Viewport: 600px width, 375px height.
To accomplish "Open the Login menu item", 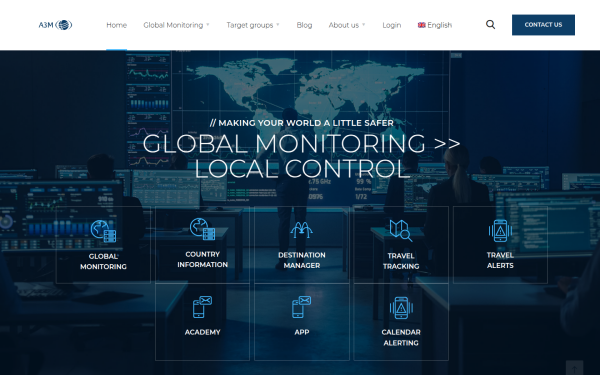I will pyautogui.click(x=391, y=25).
